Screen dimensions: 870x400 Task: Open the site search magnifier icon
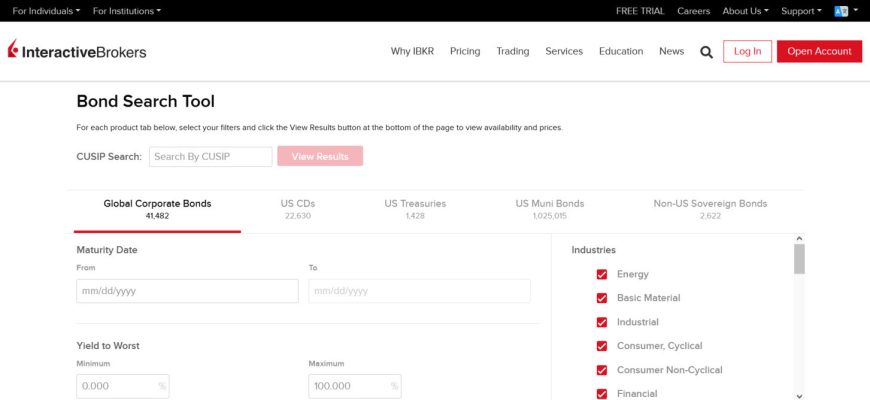point(706,52)
